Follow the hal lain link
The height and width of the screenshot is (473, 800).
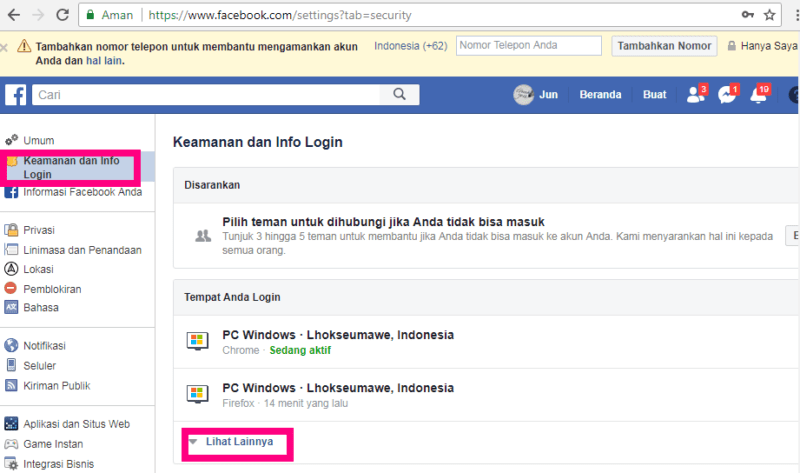(x=104, y=61)
